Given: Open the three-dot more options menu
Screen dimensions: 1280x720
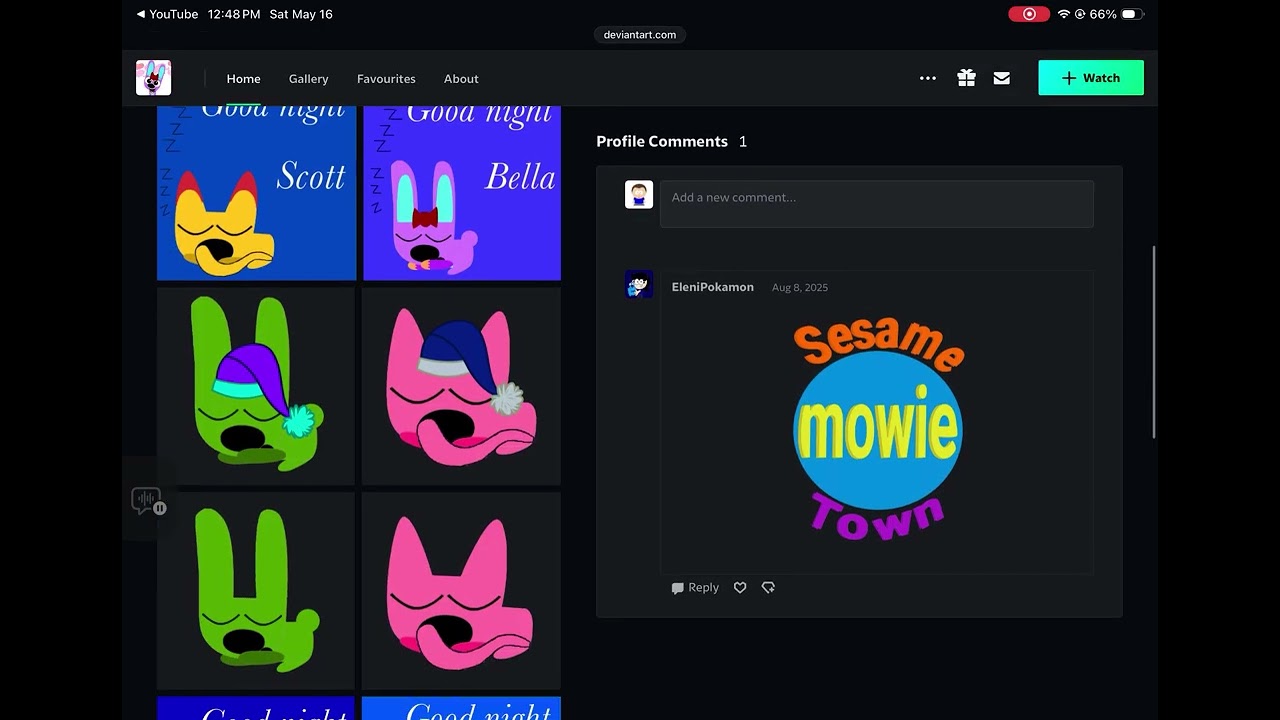Looking at the screenshot, I should point(928,78).
